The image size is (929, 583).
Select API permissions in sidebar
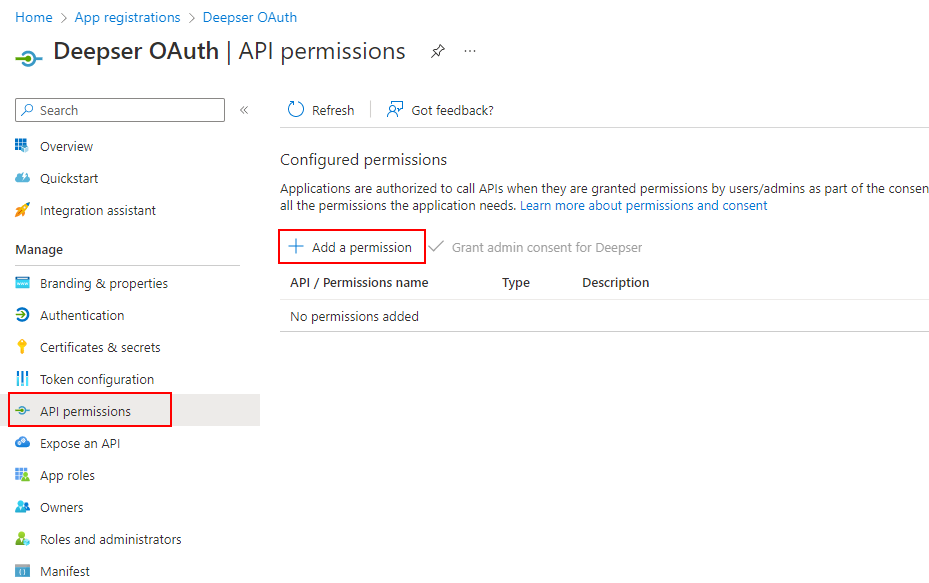(x=85, y=411)
